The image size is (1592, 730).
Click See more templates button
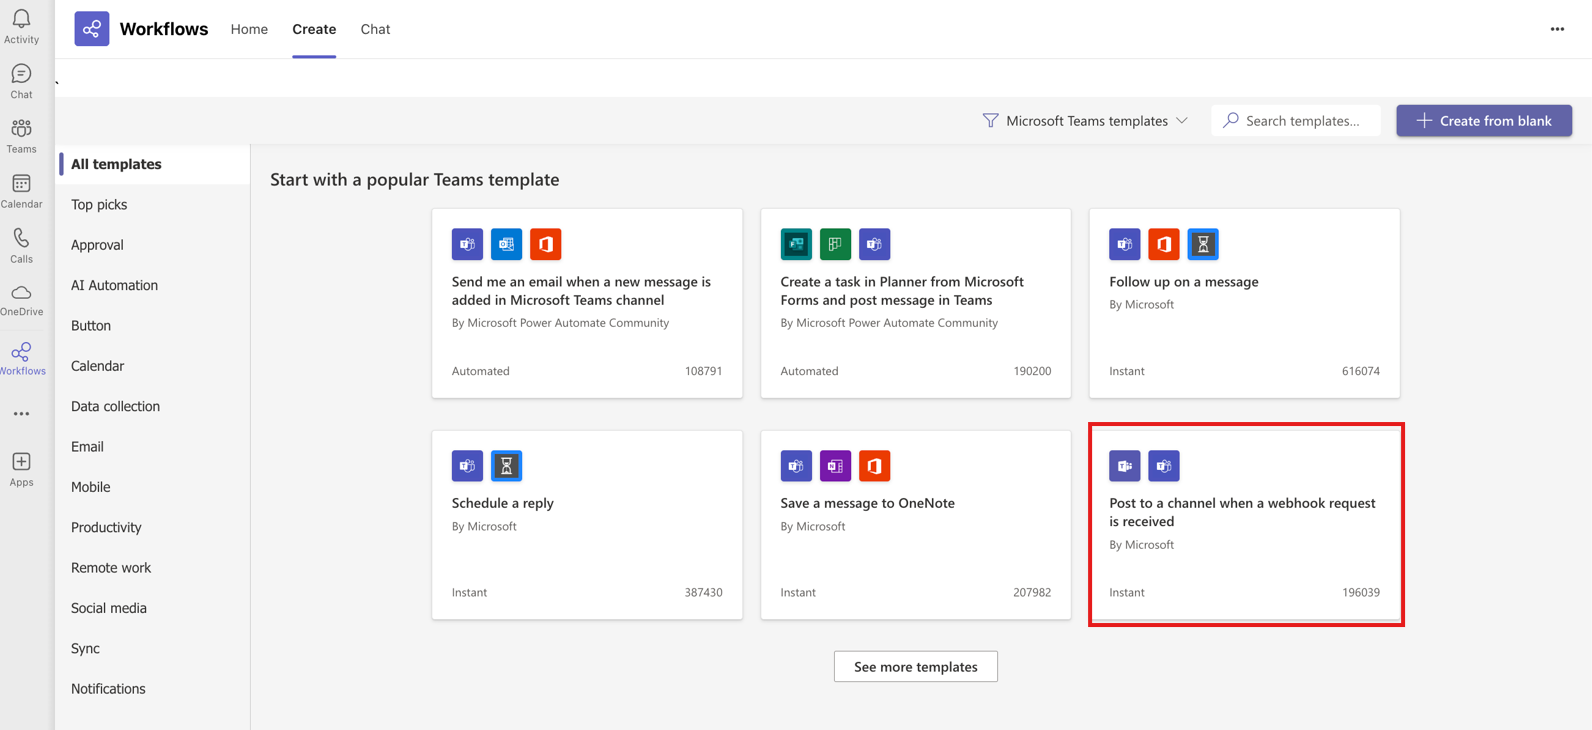click(x=915, y=667)
